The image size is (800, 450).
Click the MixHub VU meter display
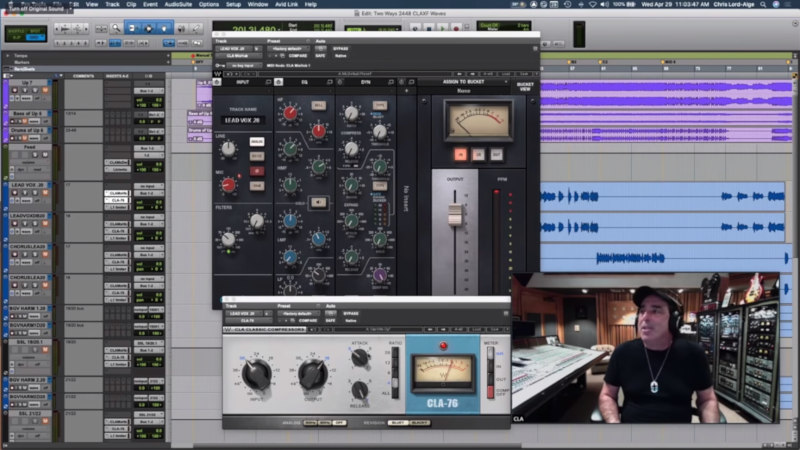(478, 120)
